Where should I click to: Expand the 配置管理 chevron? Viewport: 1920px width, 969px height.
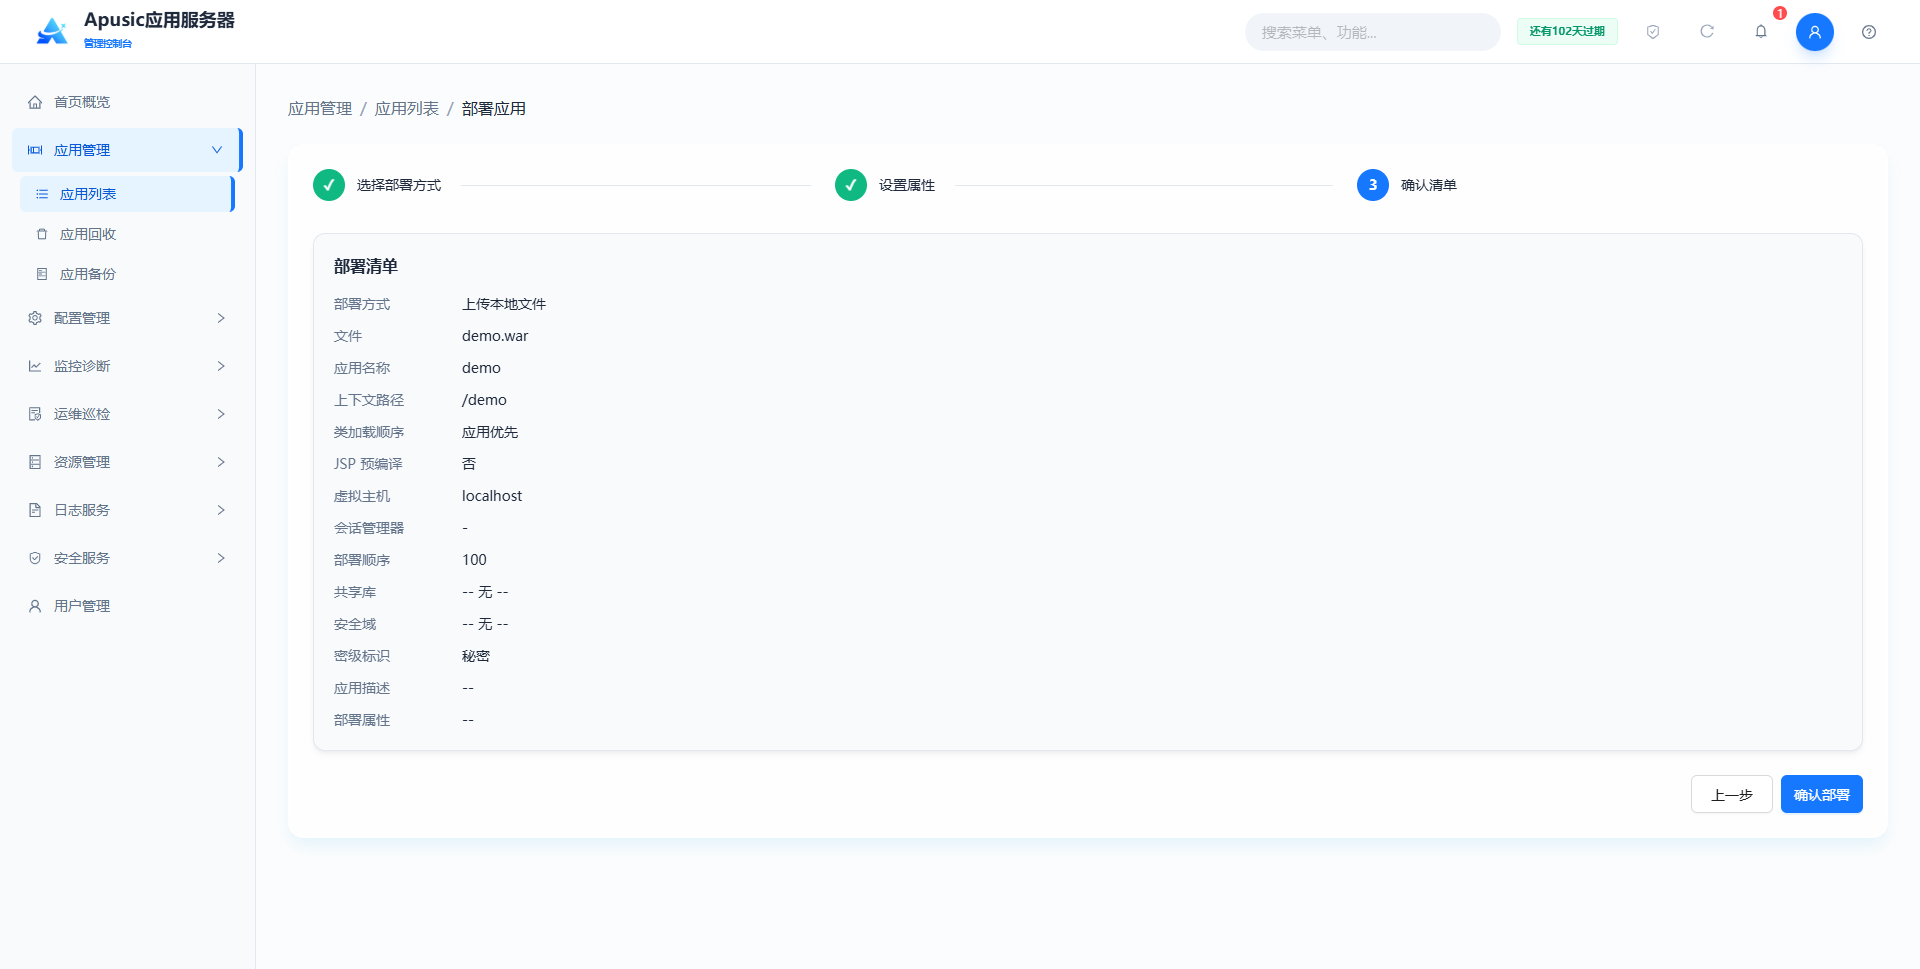221,318
